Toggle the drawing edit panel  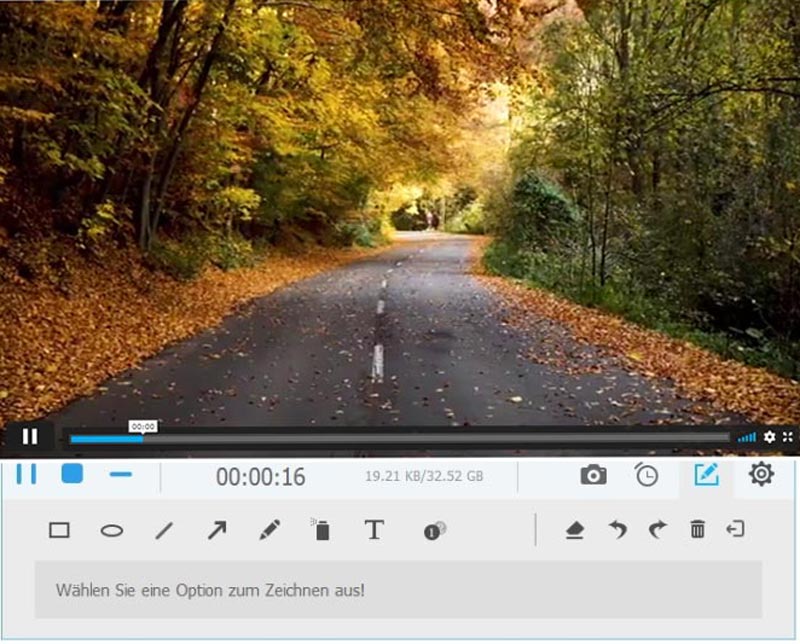(706, 475)
